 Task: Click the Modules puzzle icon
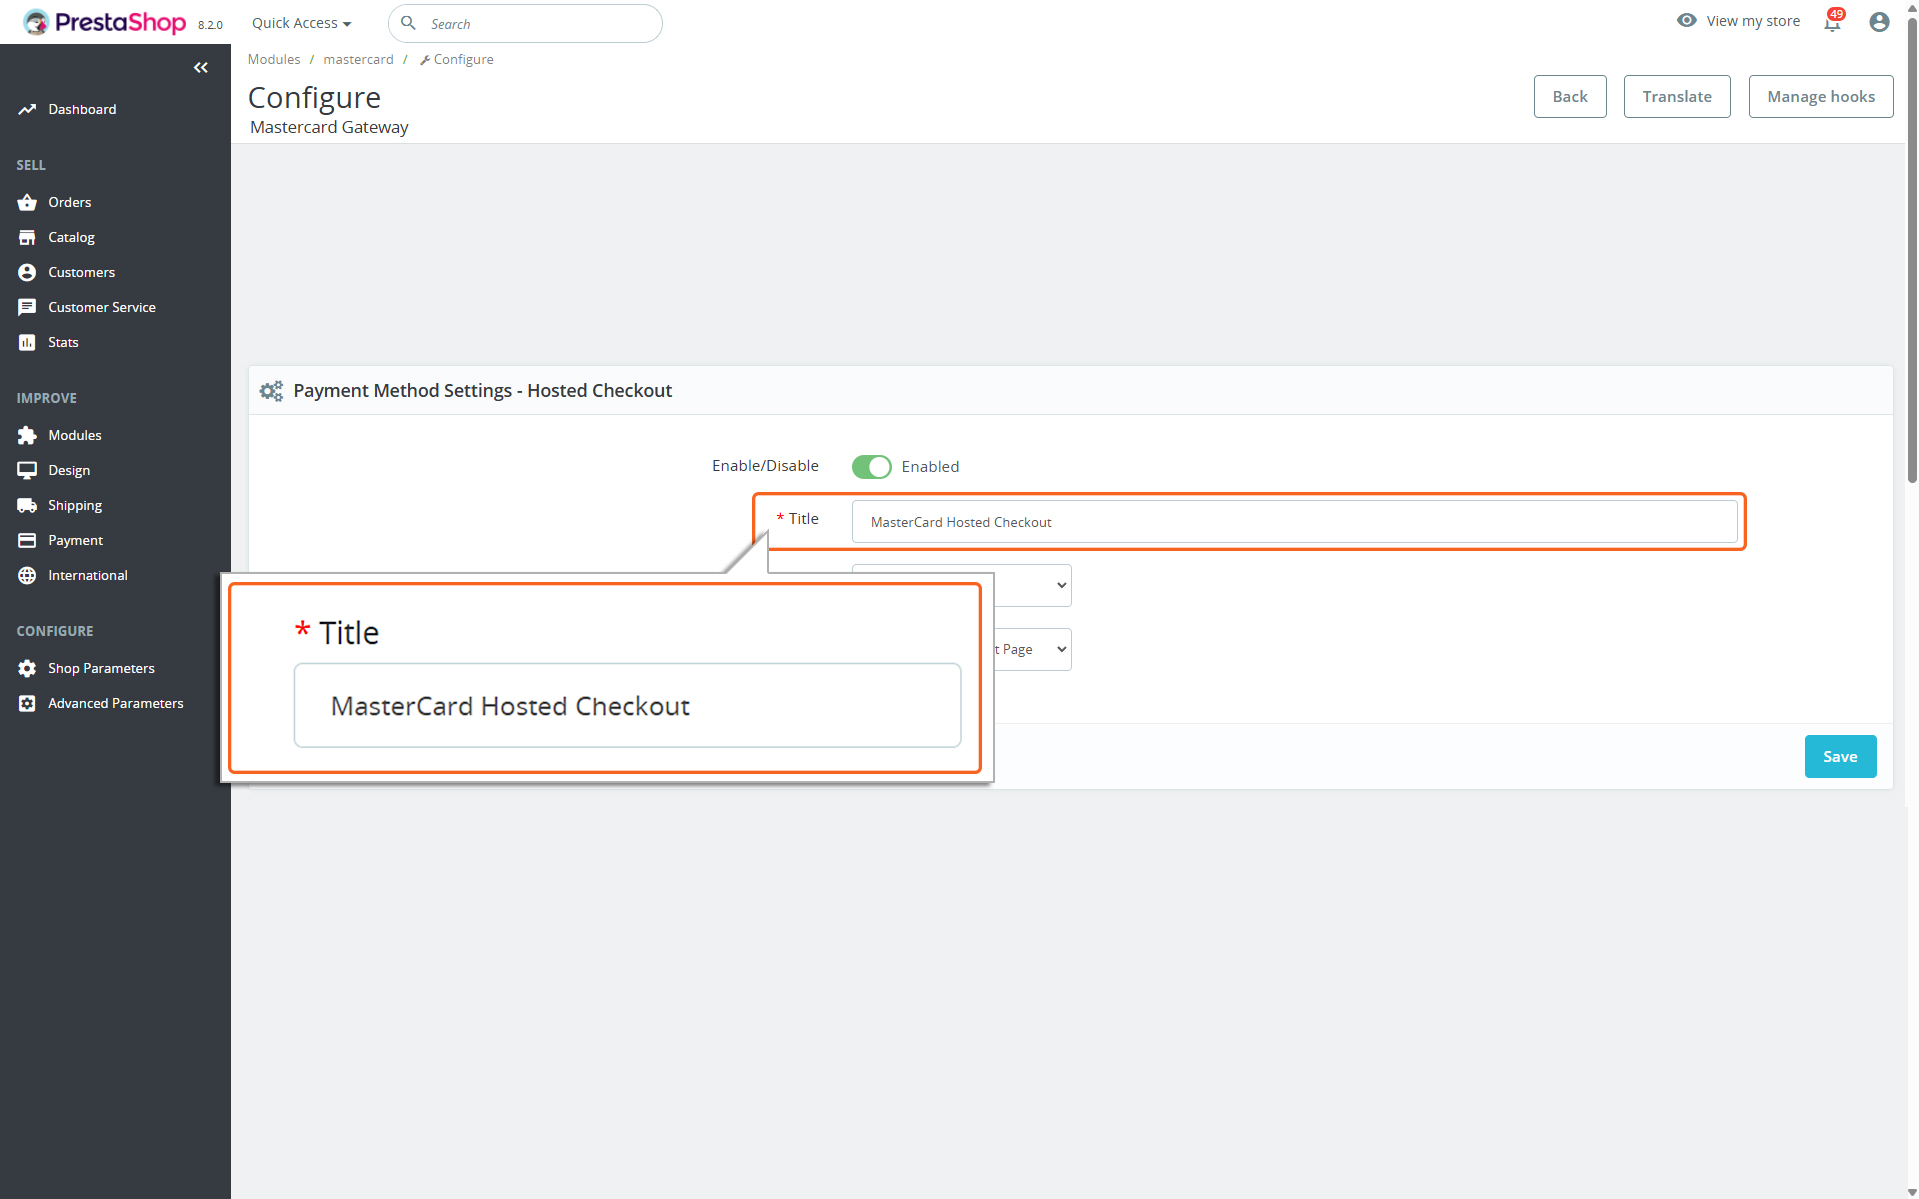click(27, 436)
